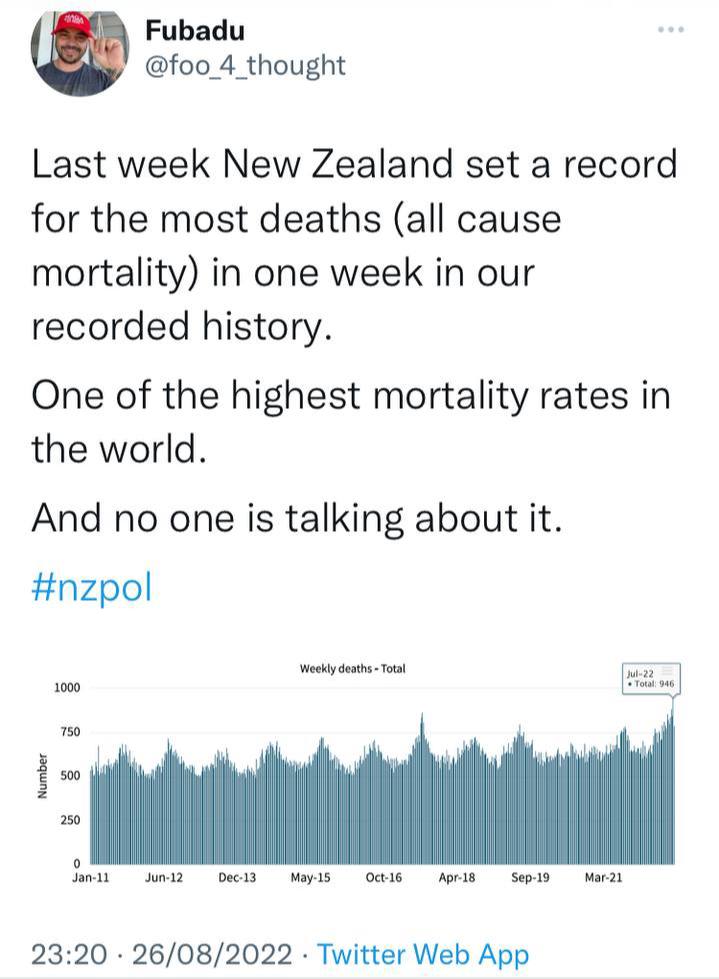719x979 pixels.
Task: Select the Mar-21 x-axis label
Action: pyautogui.click(x=604, y=877)
